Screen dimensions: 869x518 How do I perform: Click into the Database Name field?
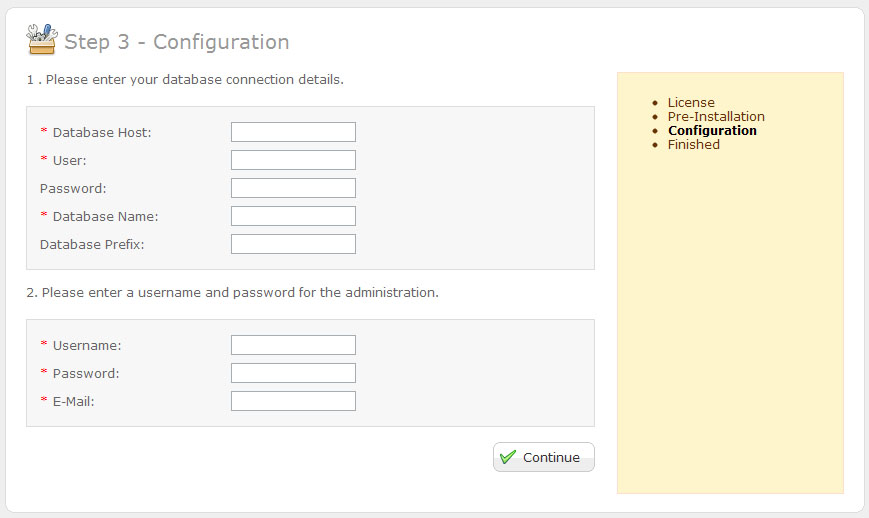click(x=293, y=216)
